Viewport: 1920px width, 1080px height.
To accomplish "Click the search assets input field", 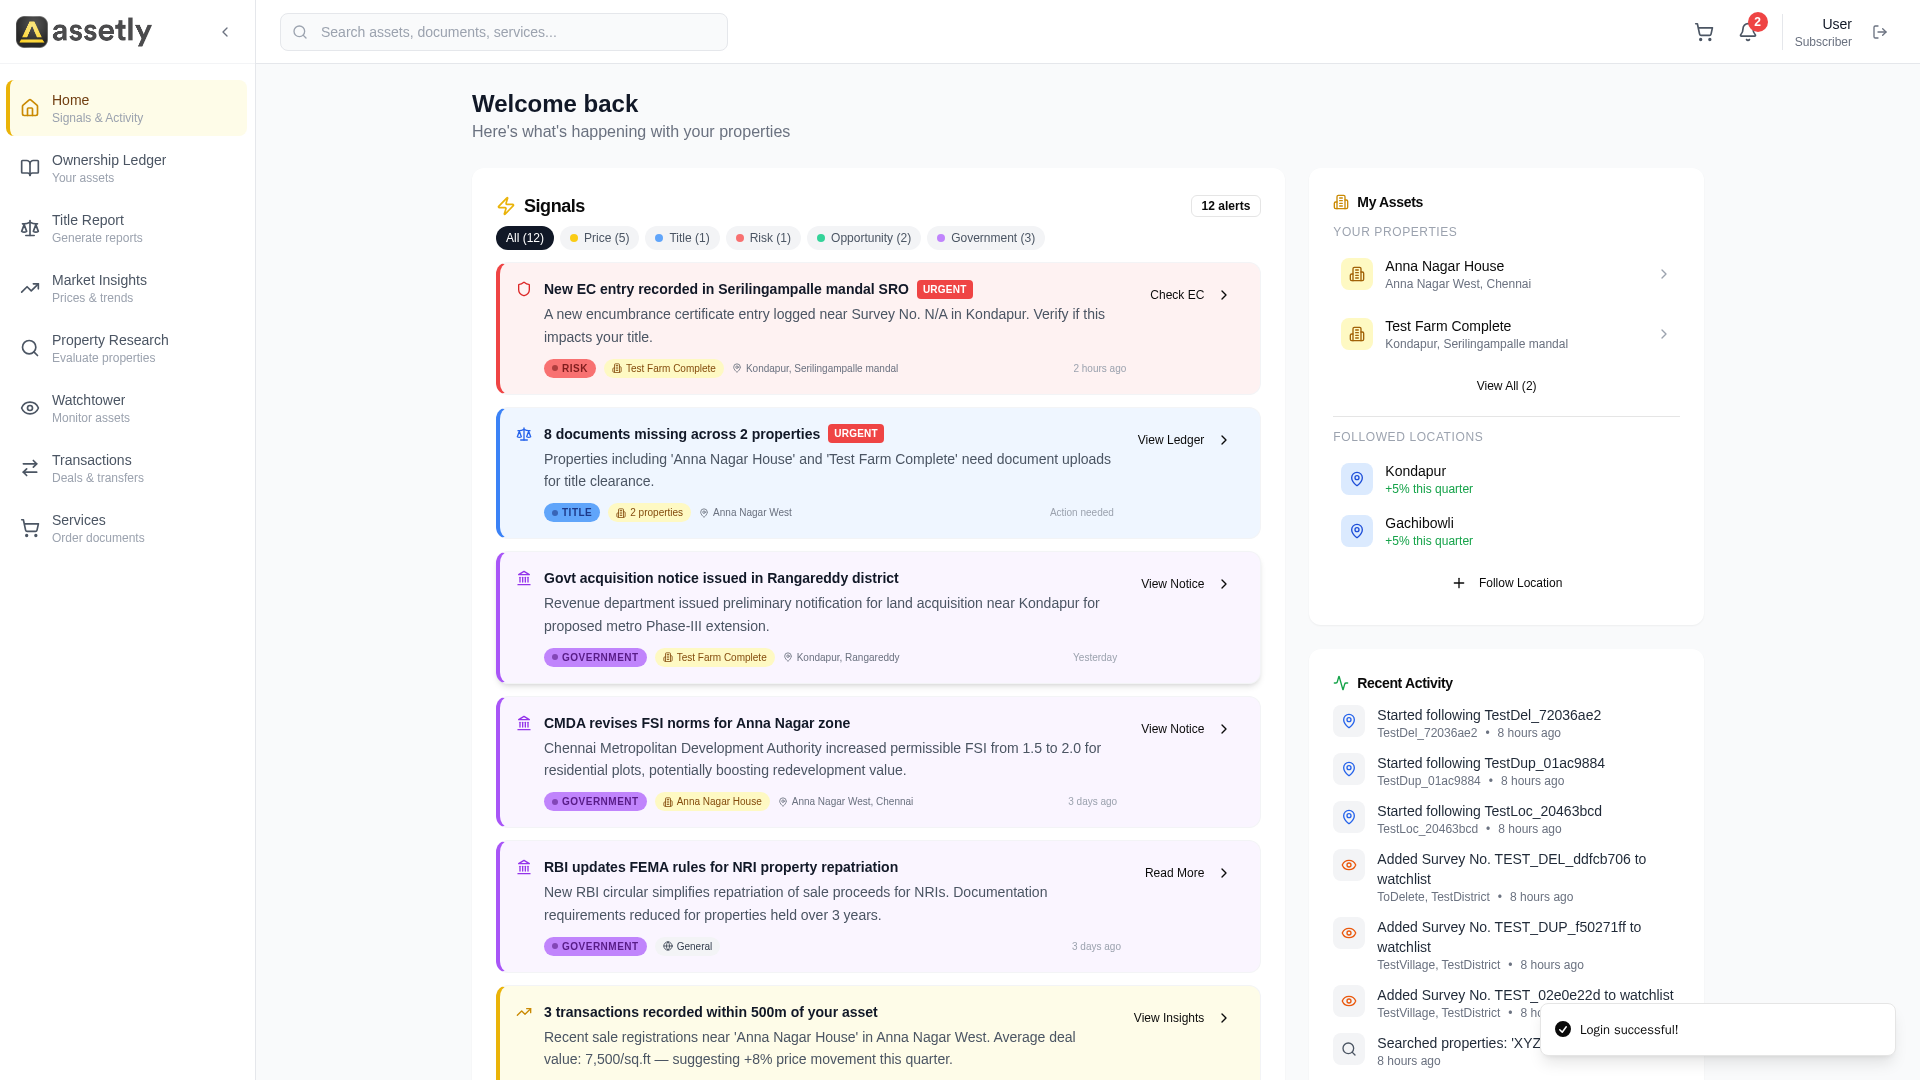I will click(x=504, y=32).
